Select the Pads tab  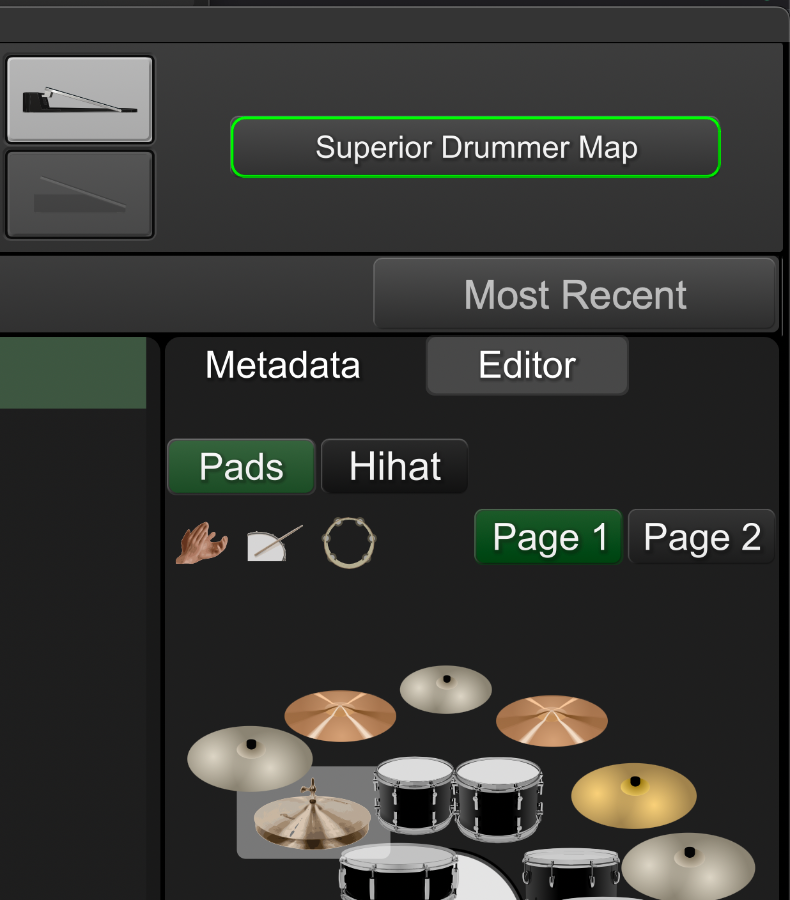click(x=241, y=466)
